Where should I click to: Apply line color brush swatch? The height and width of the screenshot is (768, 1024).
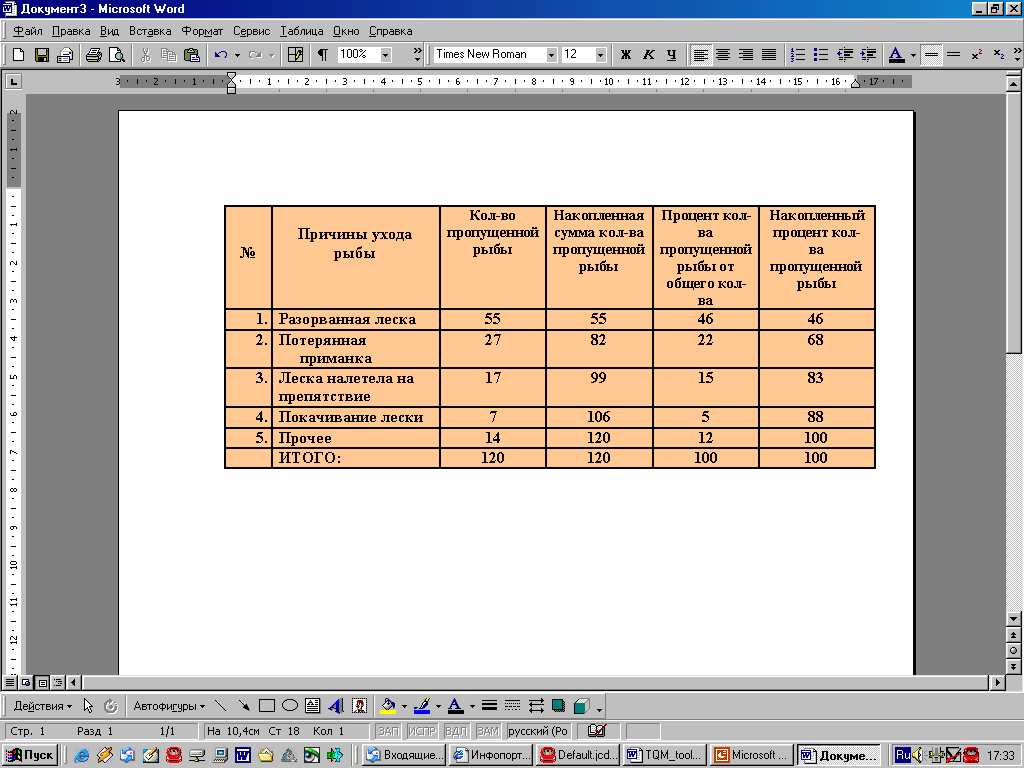(x=423, y=706)
